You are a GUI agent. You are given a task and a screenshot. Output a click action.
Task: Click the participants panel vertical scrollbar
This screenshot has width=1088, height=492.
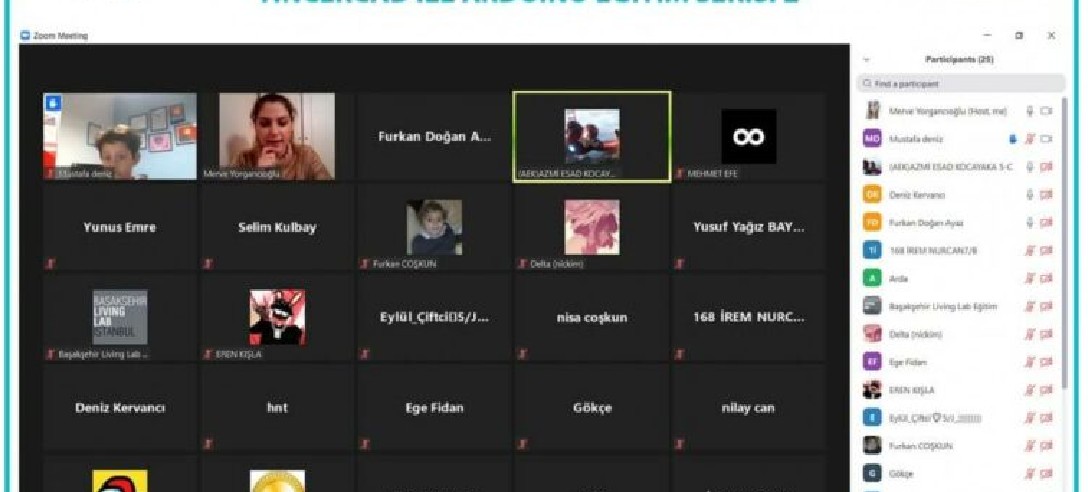(1065, 250)
